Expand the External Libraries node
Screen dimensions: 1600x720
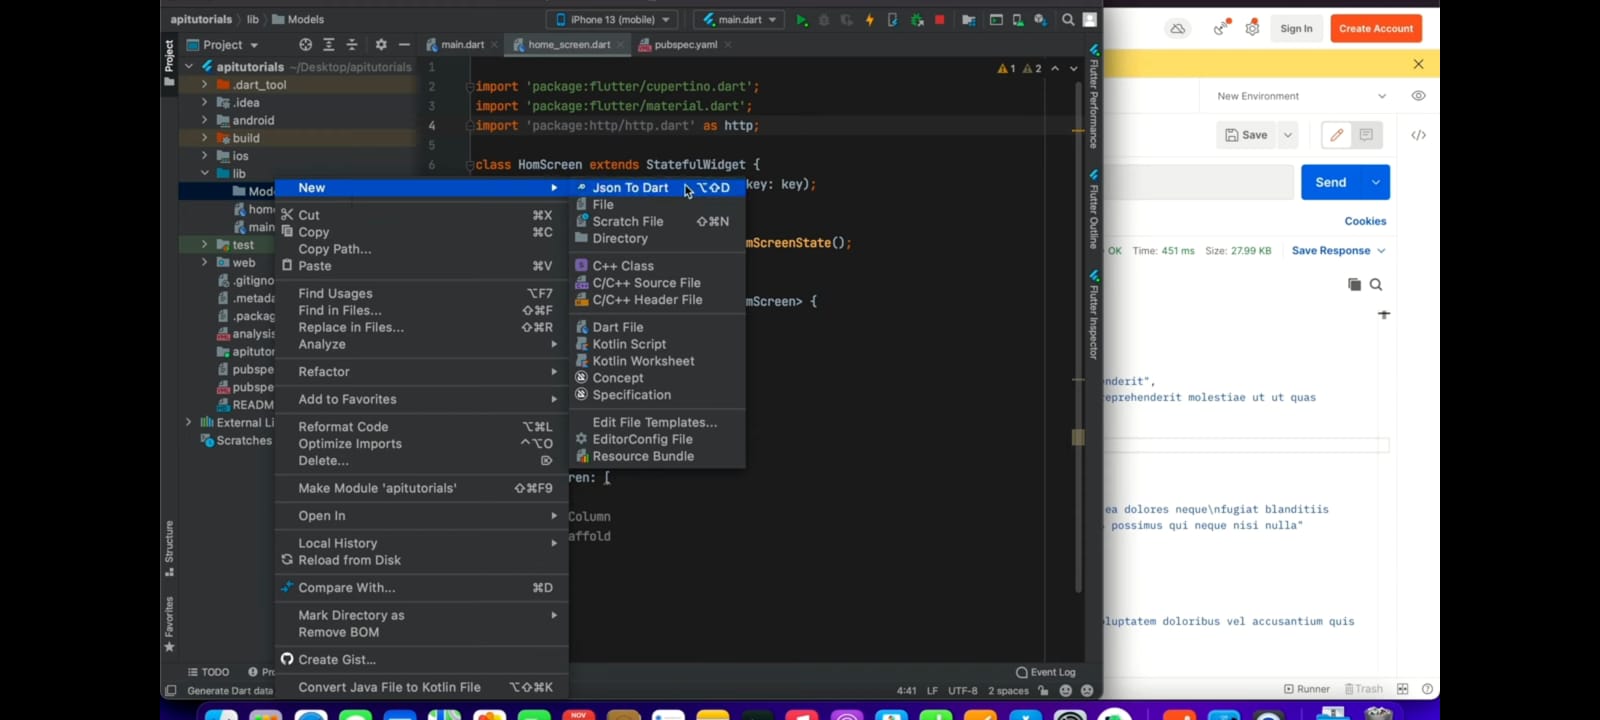point(188,423)
